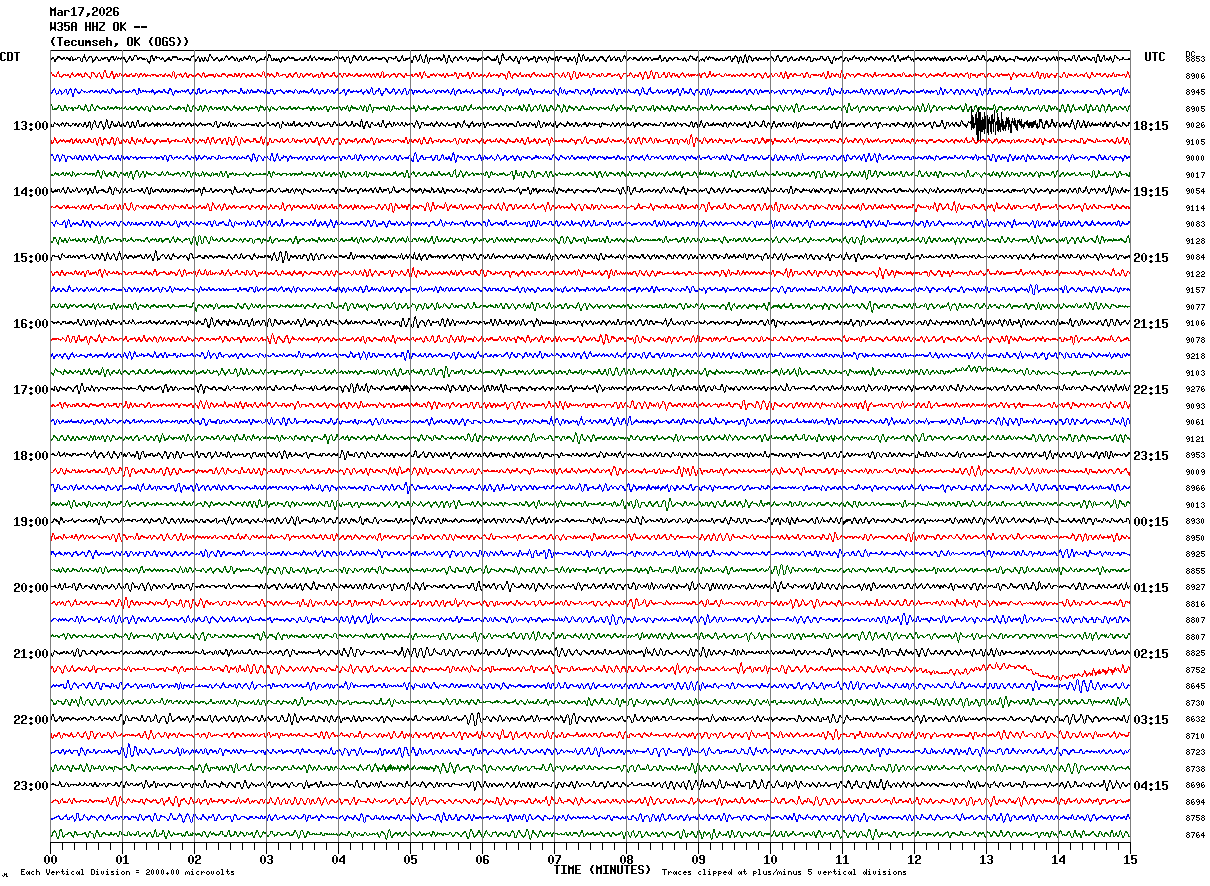The height and width of the screenshot is (886, 1210).
Task: Click minute tick label "12" on time axis
Action: [x=914, y=859]
